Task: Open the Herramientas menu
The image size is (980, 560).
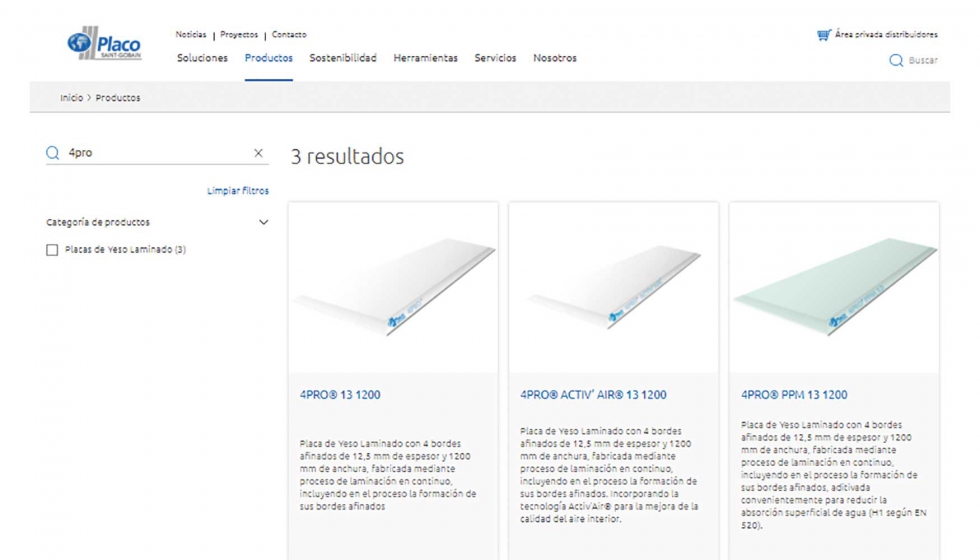Action: [x=425, y=58]
